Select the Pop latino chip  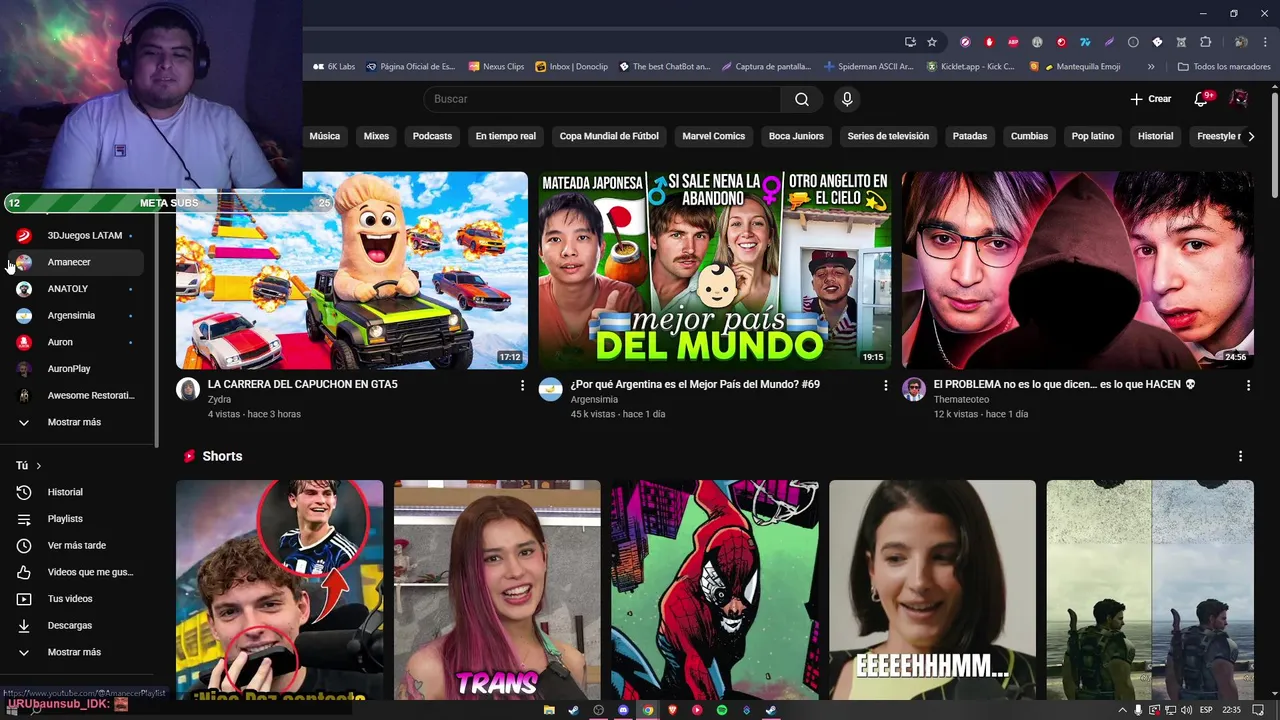point(1093,136)
